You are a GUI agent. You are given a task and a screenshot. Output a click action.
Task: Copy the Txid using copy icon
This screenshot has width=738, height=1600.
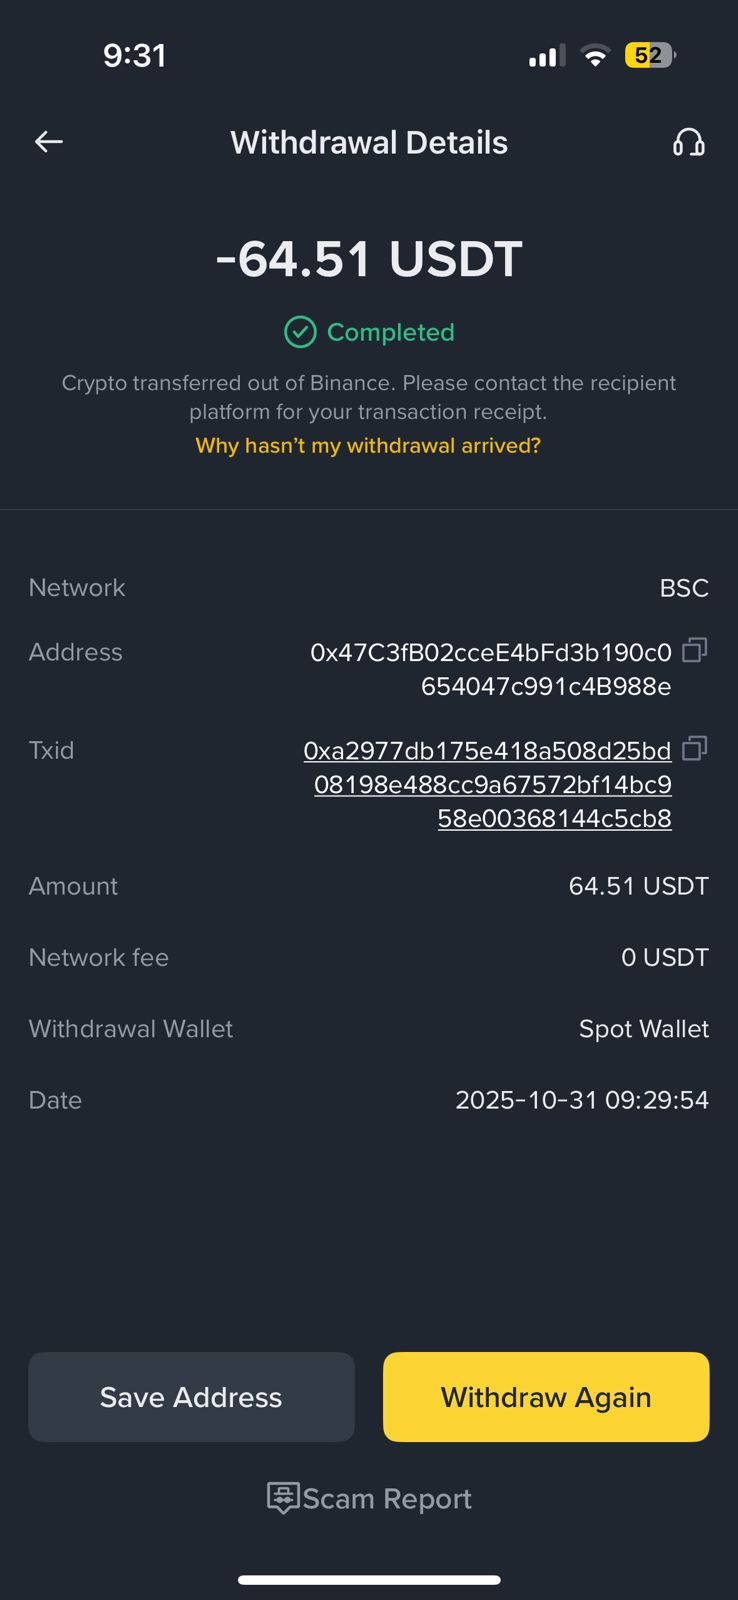coord(694,748)
